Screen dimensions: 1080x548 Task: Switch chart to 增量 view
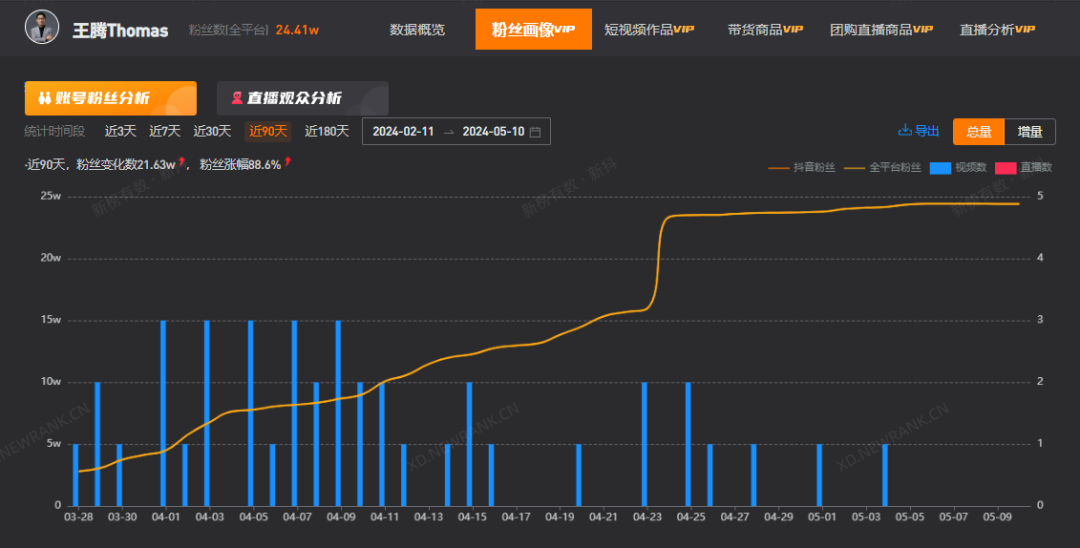(1029, 132)
